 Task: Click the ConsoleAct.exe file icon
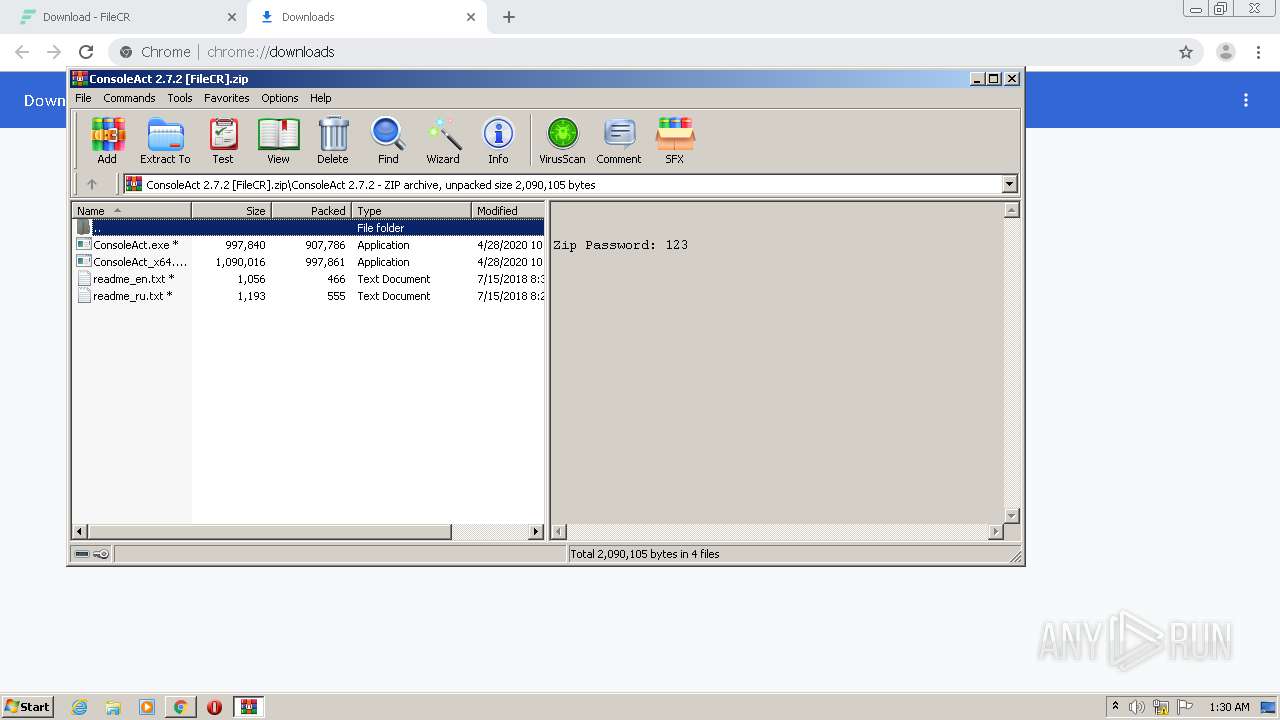(x=84, y=245)
